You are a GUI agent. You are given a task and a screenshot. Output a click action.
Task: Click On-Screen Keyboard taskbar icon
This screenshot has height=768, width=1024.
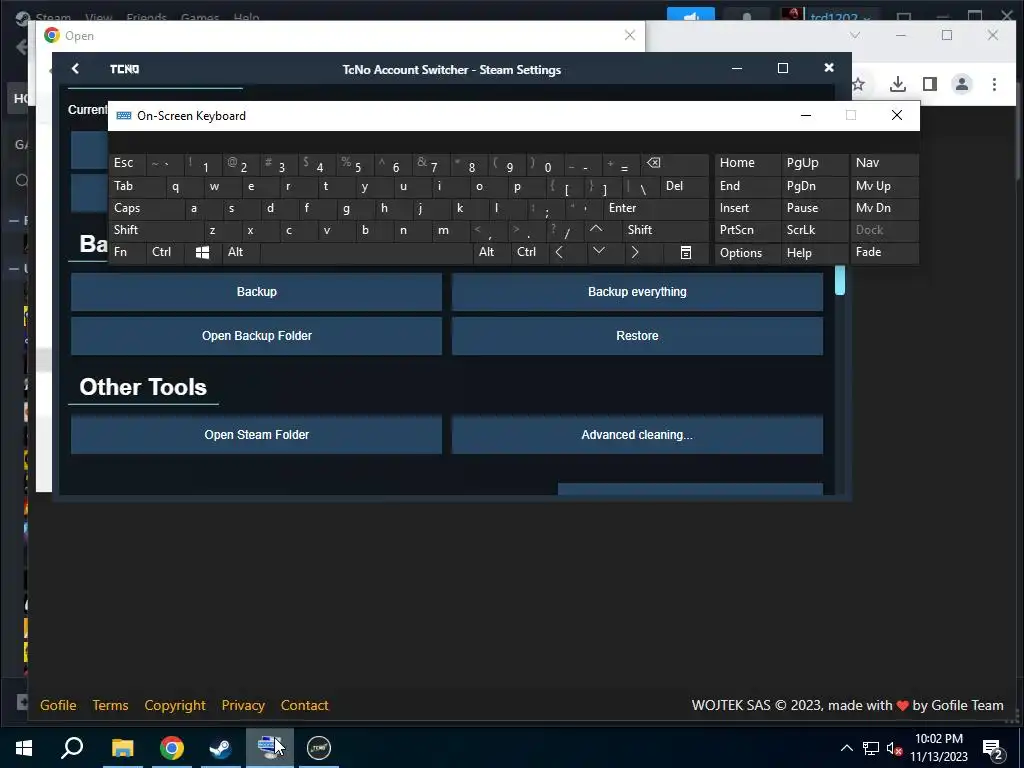pos(270,748)
